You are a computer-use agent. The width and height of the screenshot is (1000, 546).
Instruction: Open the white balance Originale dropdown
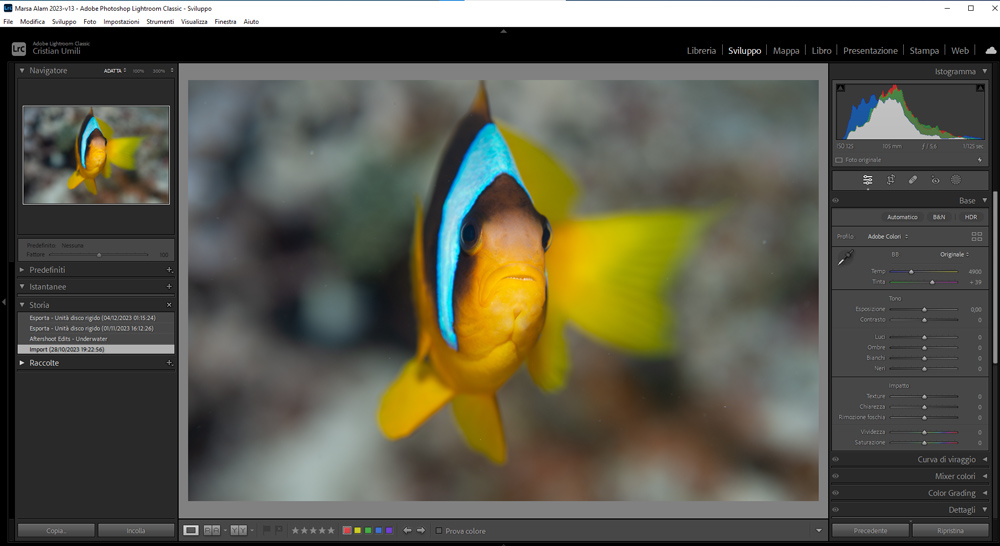(x=953, y=255)
